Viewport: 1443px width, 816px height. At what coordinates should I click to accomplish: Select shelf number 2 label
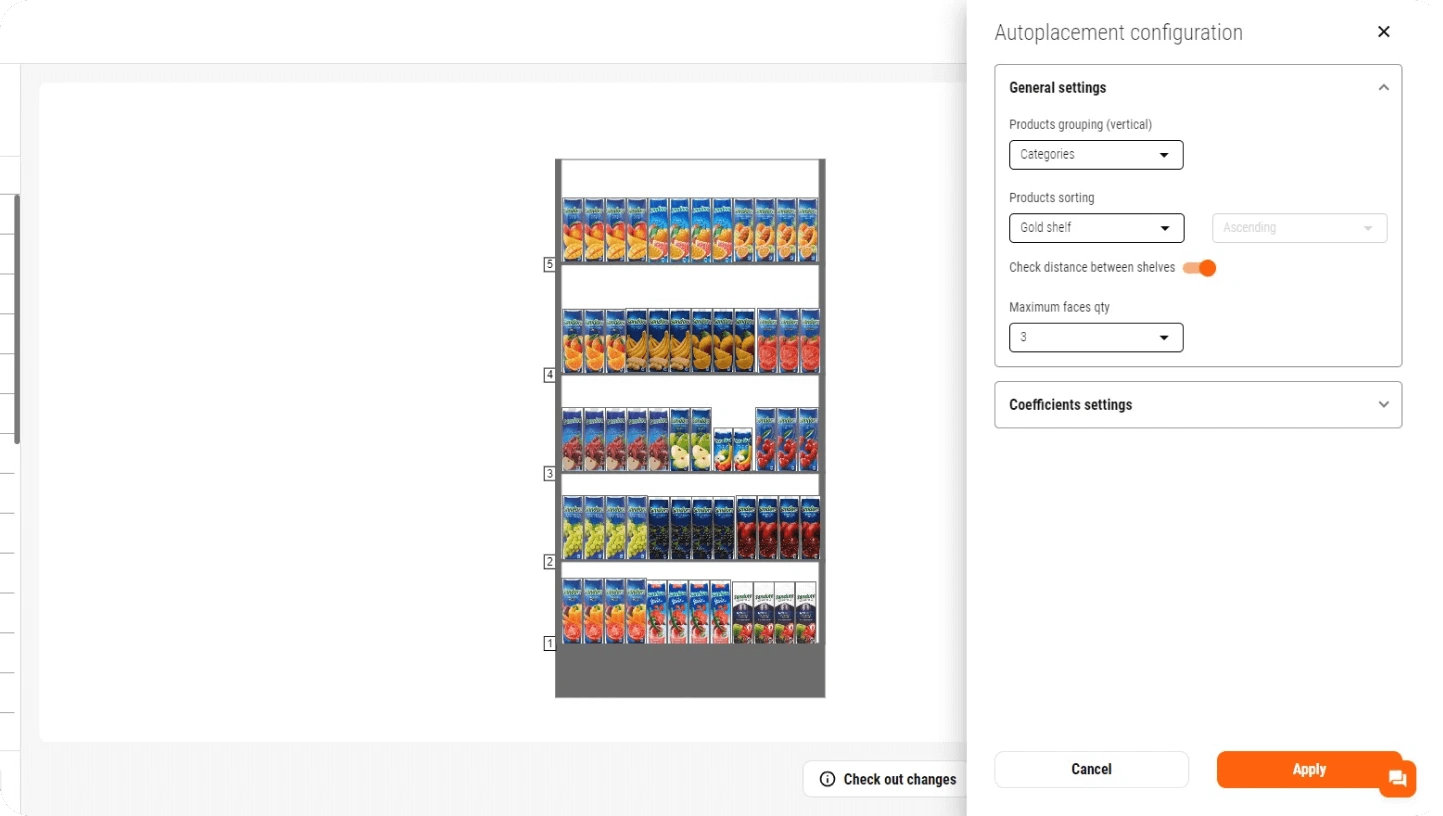point(549,562)
